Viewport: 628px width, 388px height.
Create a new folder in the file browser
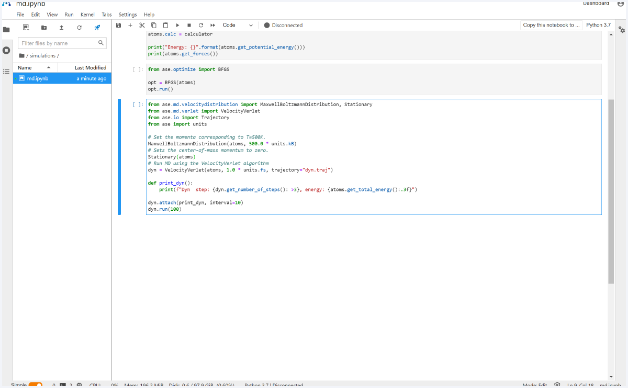(44, 27)
